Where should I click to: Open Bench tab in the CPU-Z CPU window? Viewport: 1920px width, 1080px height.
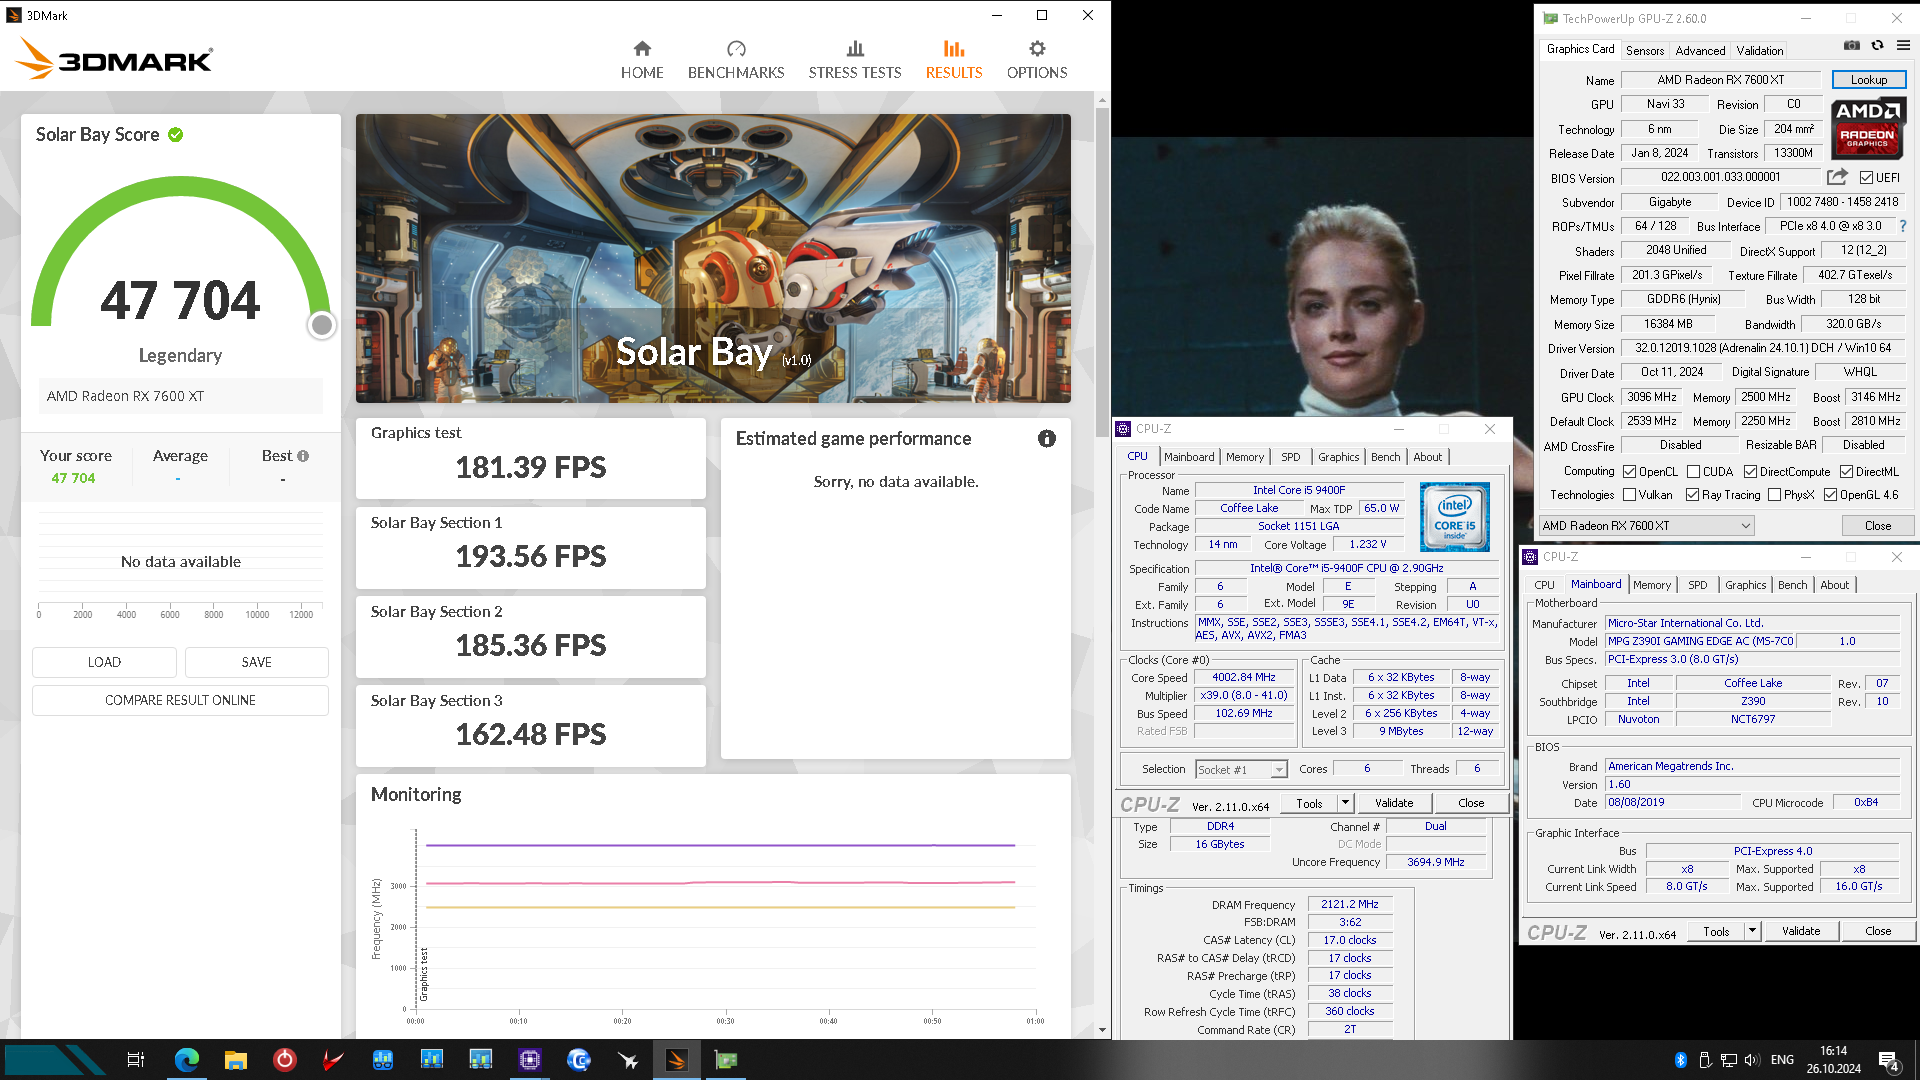(x=1385, y=457)
